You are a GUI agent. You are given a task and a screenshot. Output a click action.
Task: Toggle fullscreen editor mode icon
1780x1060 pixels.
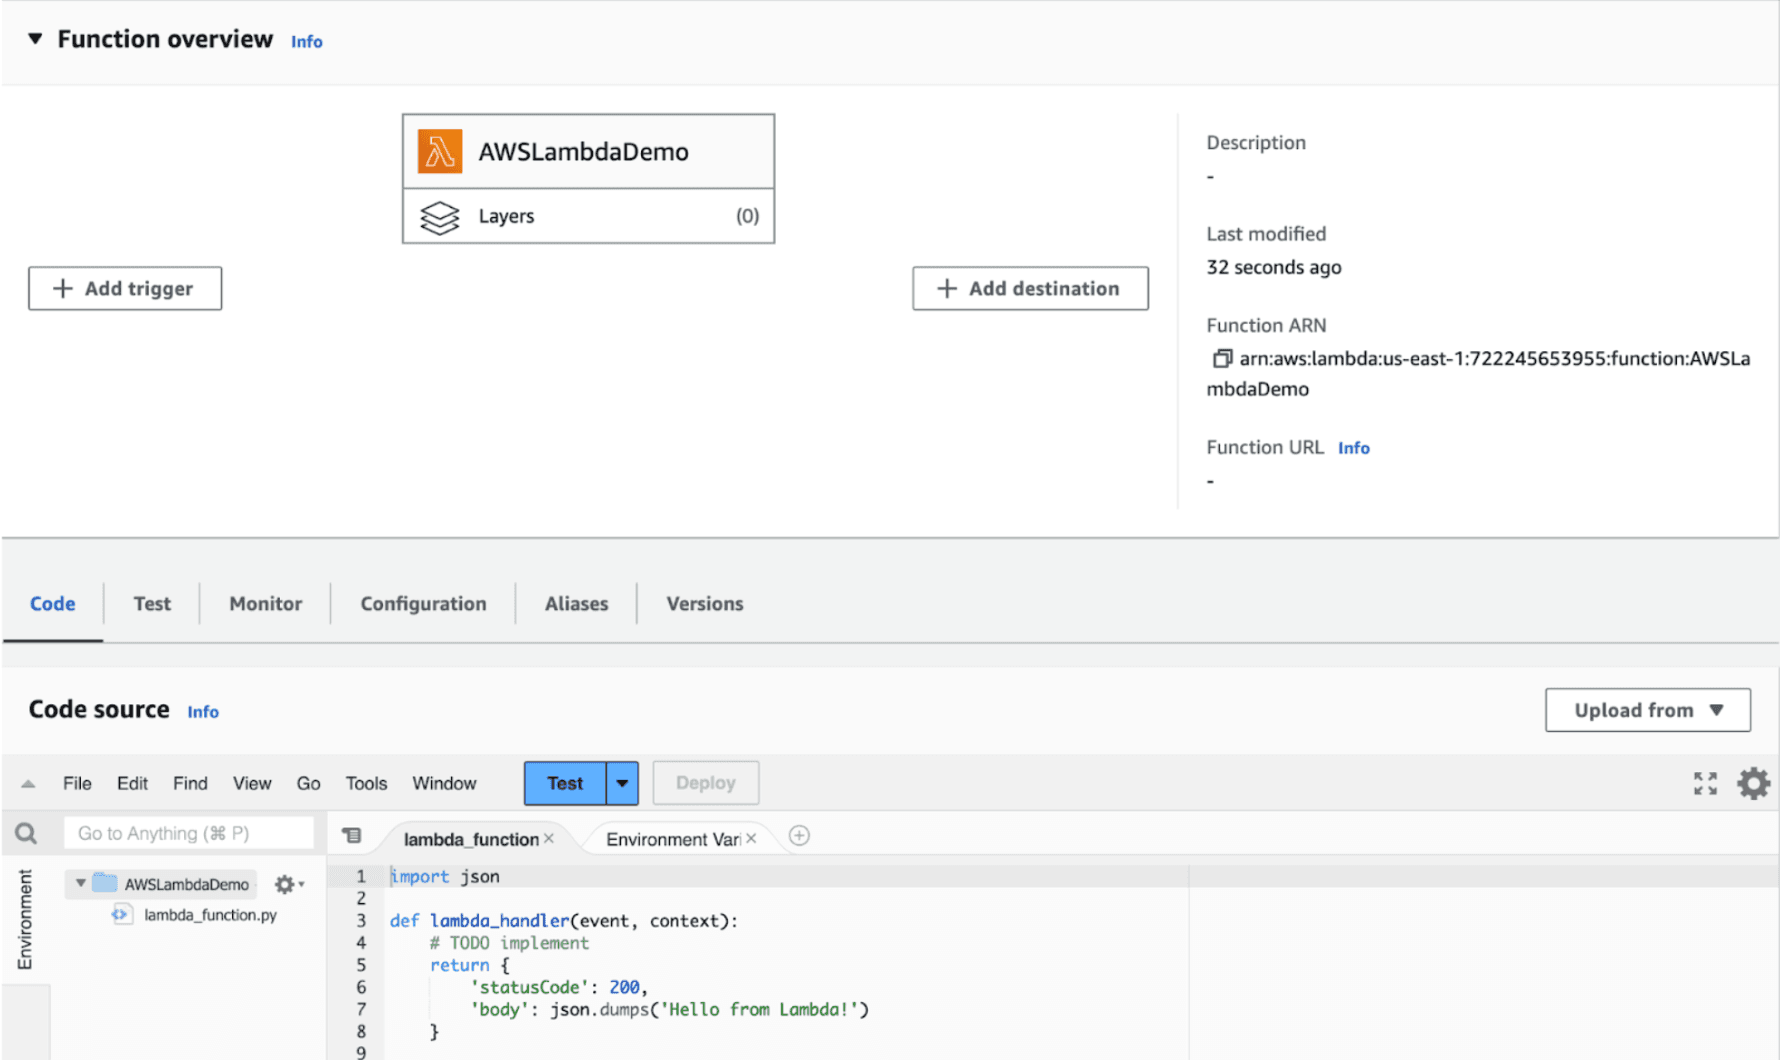pyautogui.click(x=1704, y=784)
